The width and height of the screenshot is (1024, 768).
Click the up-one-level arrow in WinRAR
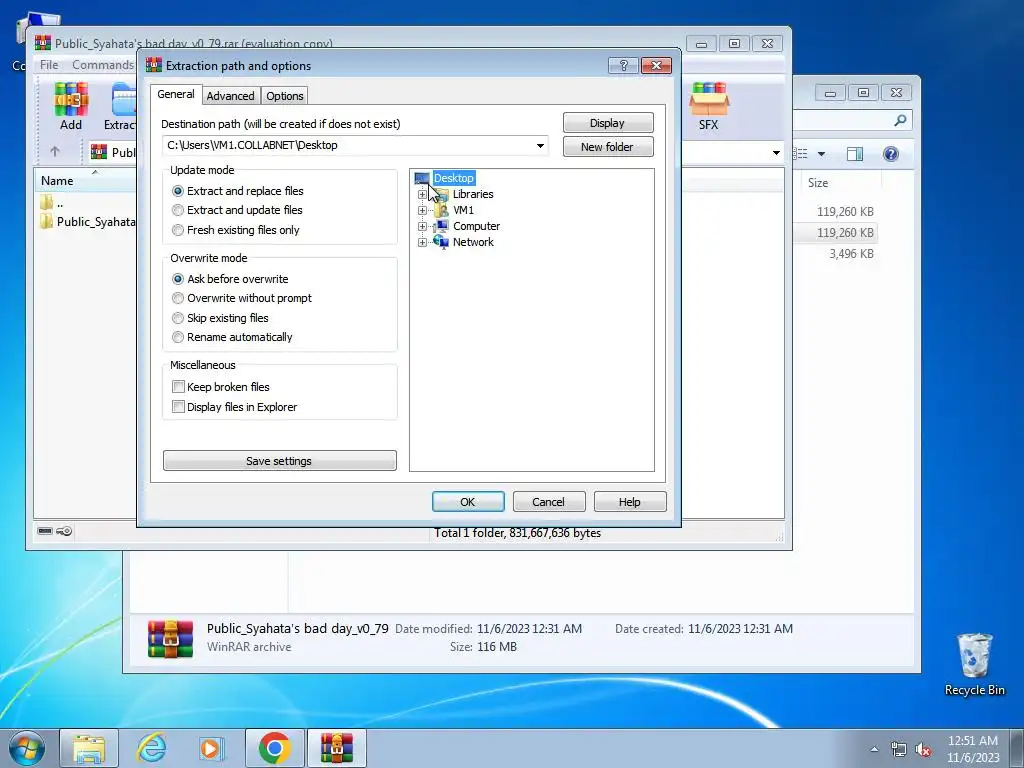pyautogui.click(x=55, y=152)
